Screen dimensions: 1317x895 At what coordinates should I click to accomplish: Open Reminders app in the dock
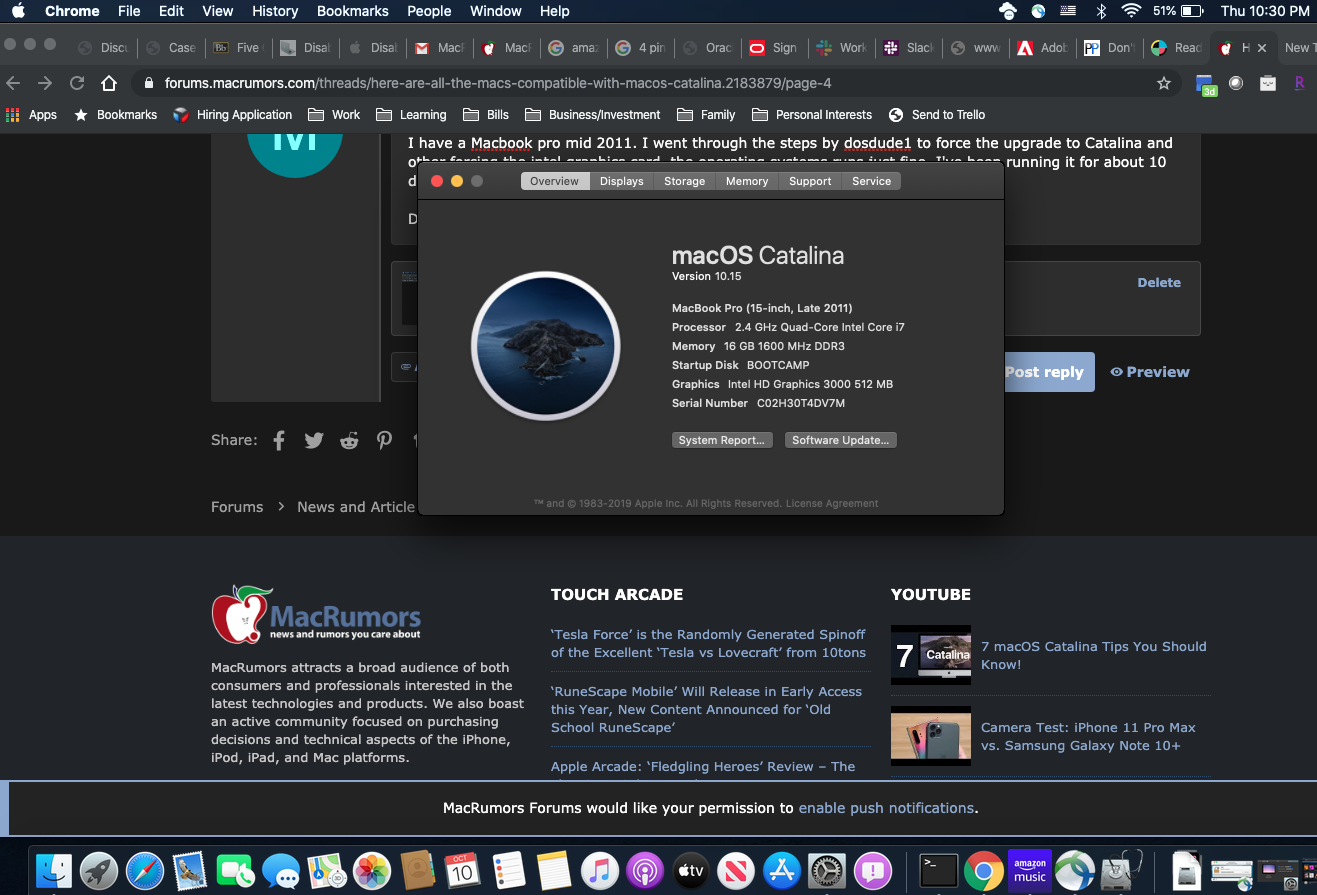click(x=508, y=871)
